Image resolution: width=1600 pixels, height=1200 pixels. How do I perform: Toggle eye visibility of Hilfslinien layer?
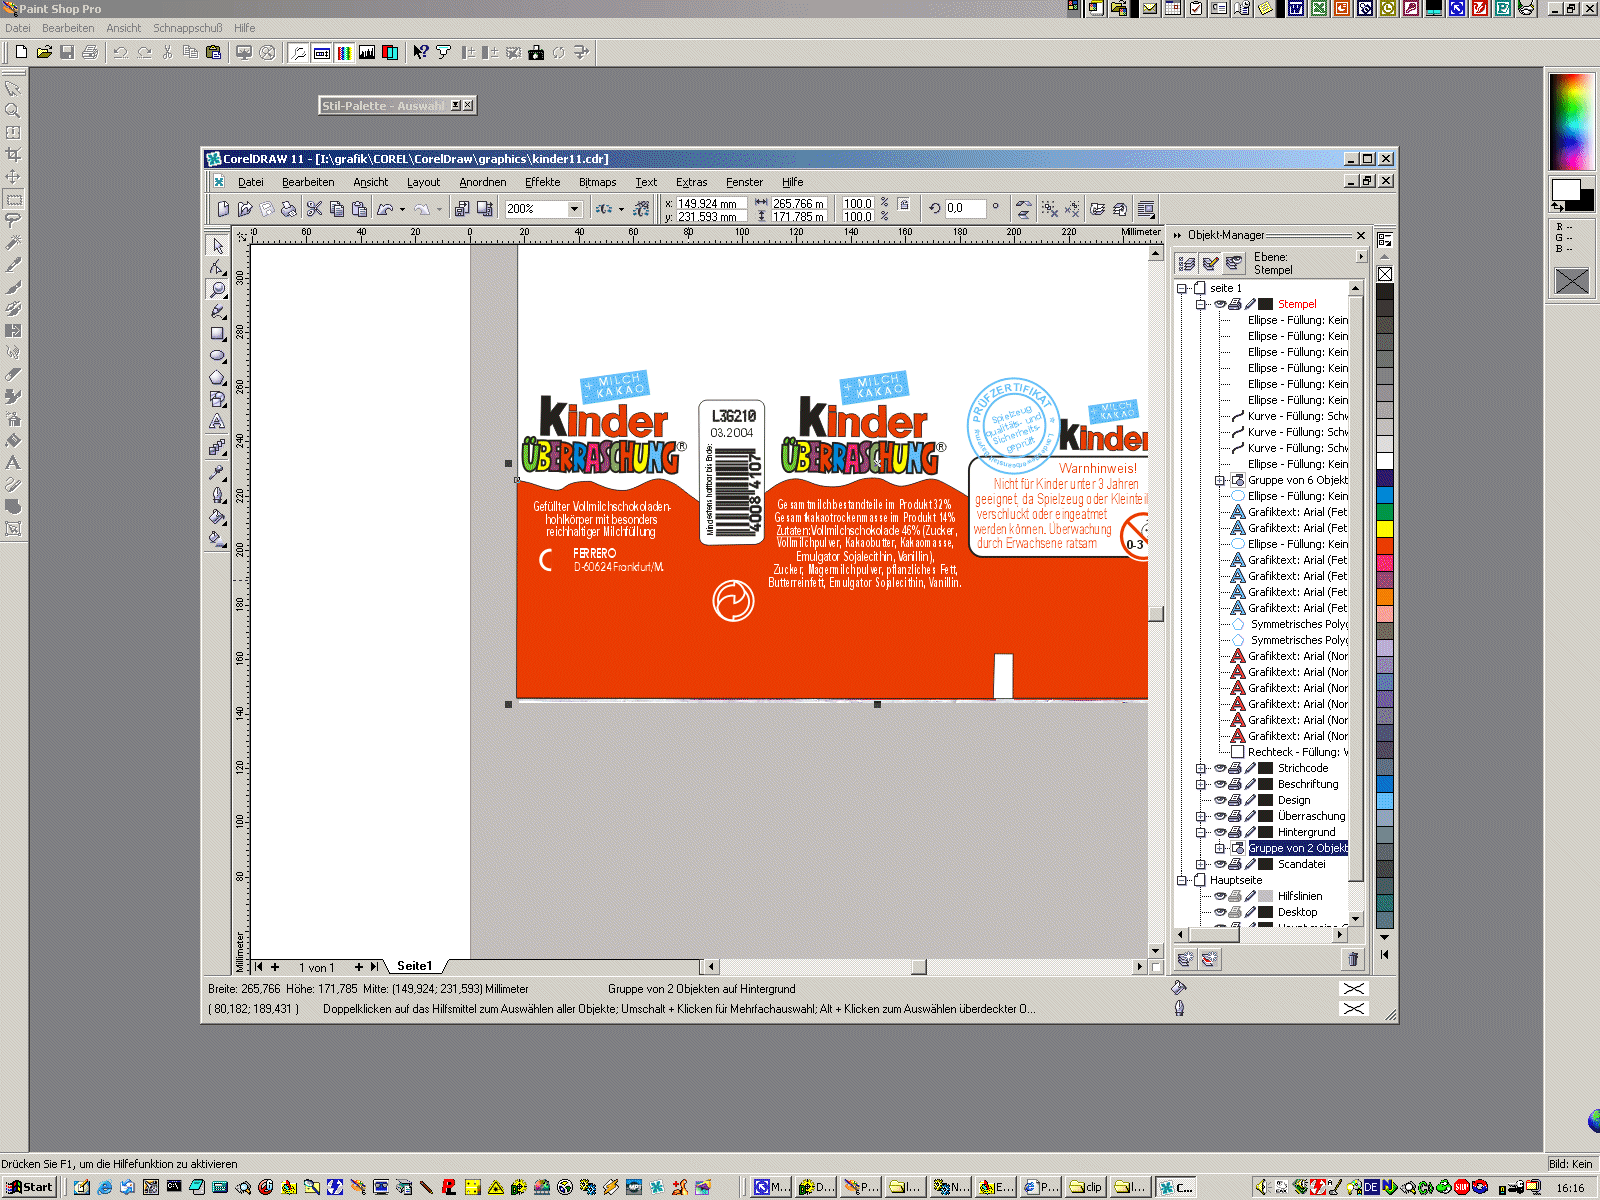[x=1220, y=896]
